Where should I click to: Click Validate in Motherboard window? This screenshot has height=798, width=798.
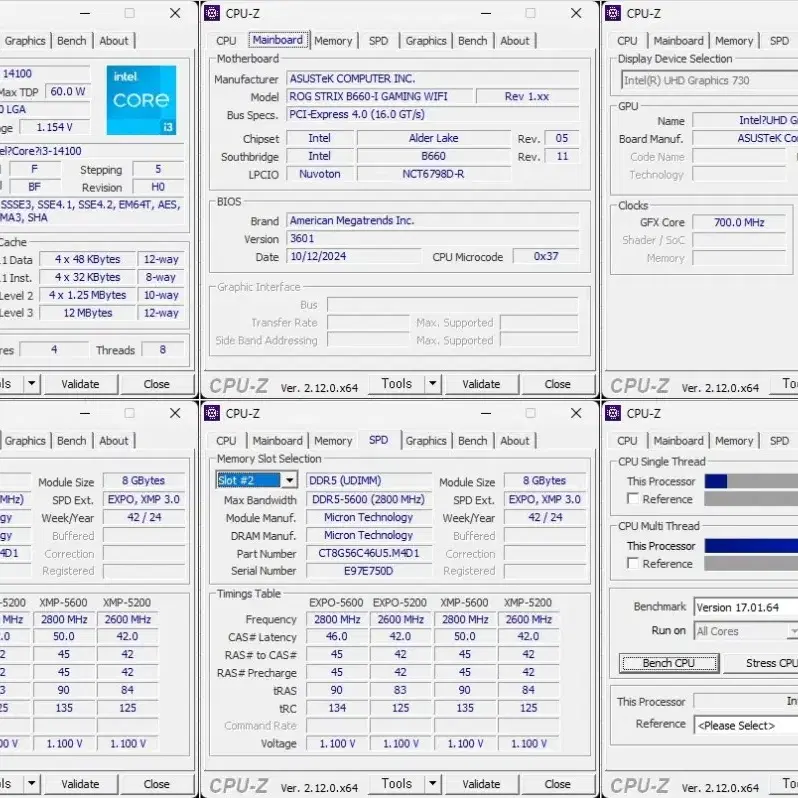point(481,384)
